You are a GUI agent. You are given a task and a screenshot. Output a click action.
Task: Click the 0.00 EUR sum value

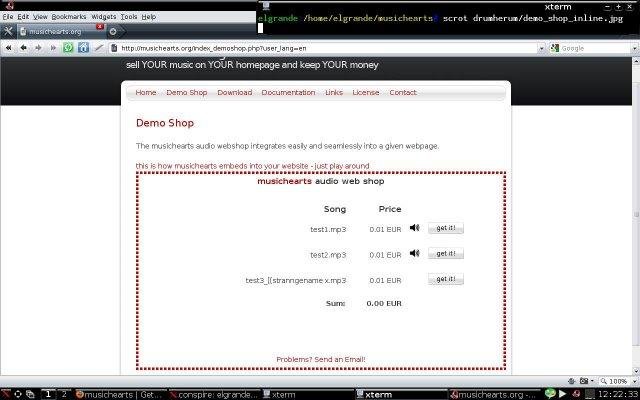pos(384,304)
